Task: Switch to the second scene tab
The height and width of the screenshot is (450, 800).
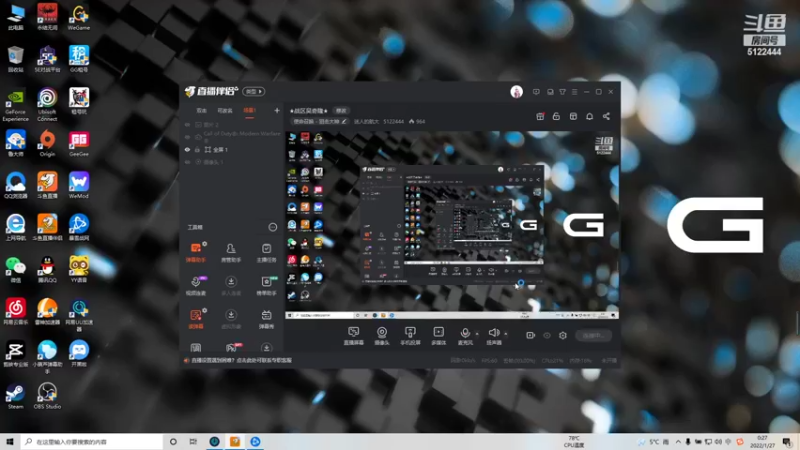Action: point(225,110)
